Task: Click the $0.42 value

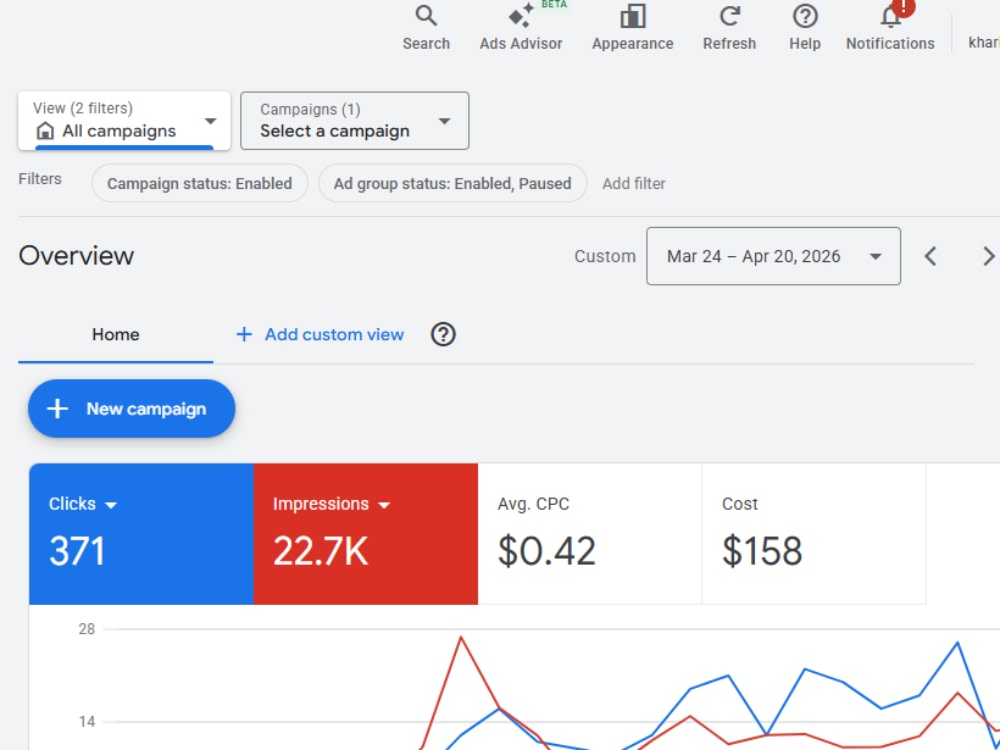Action: 547,551
